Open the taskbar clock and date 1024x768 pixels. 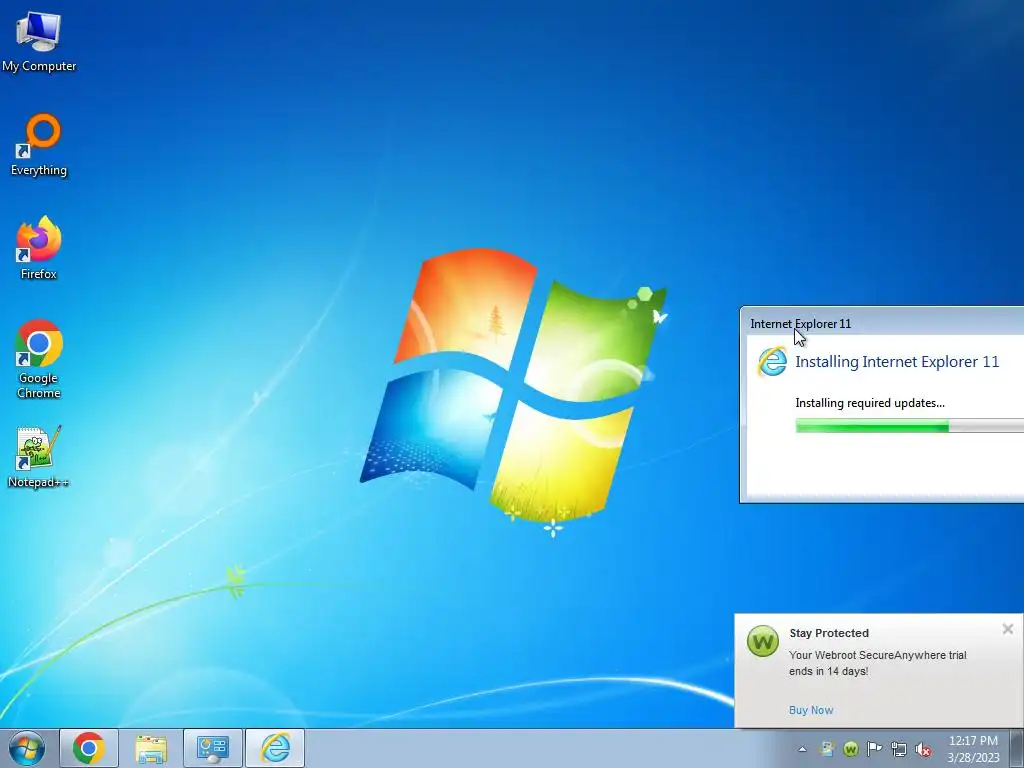[x=973, y=749]
